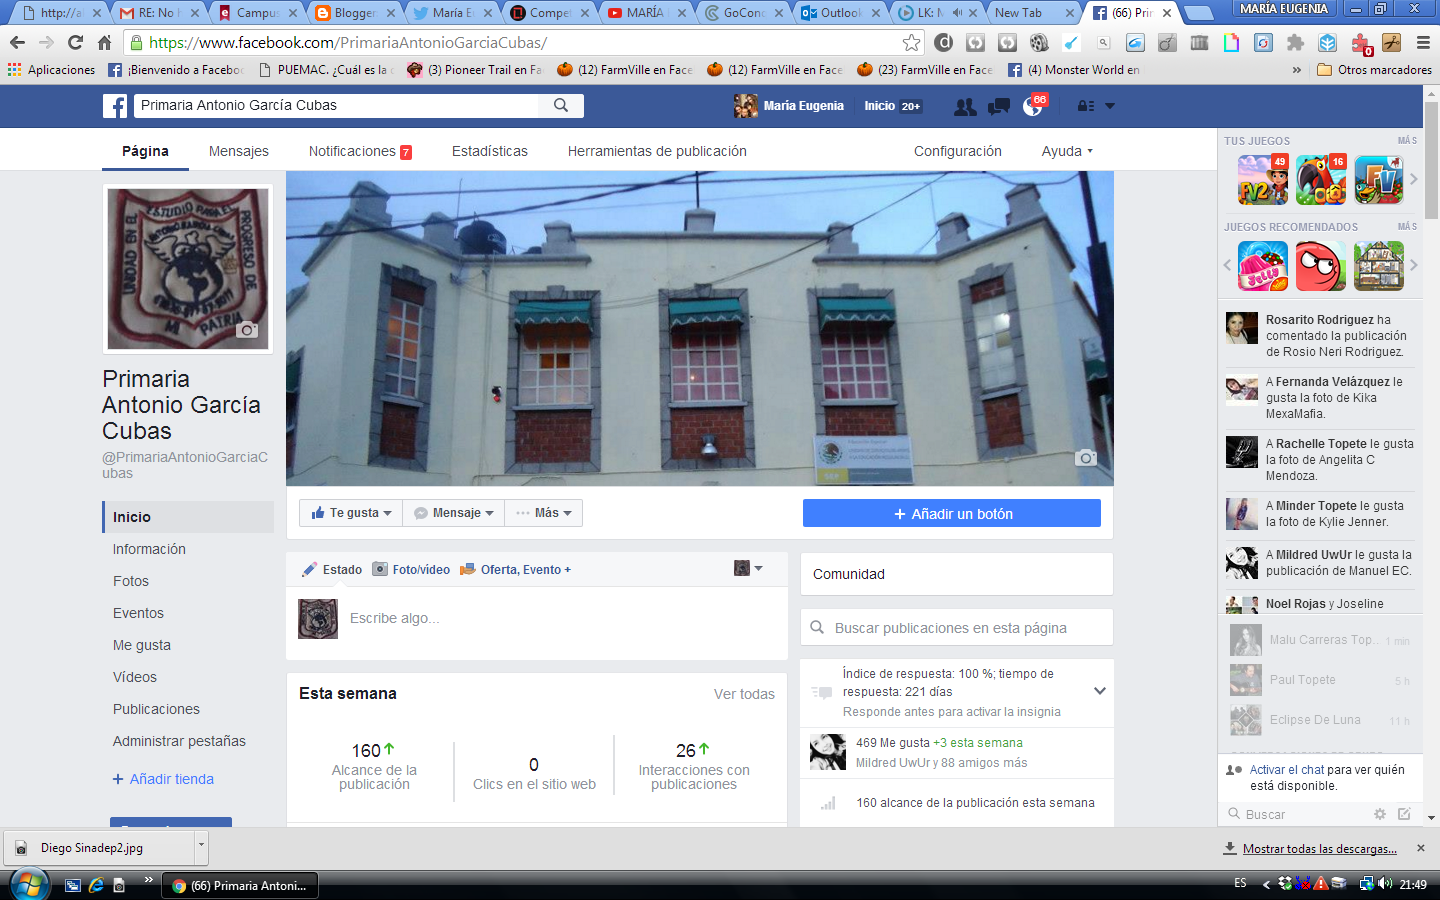Go to the Estadísticas tab
1440x900 pixels.
point(490,151)
